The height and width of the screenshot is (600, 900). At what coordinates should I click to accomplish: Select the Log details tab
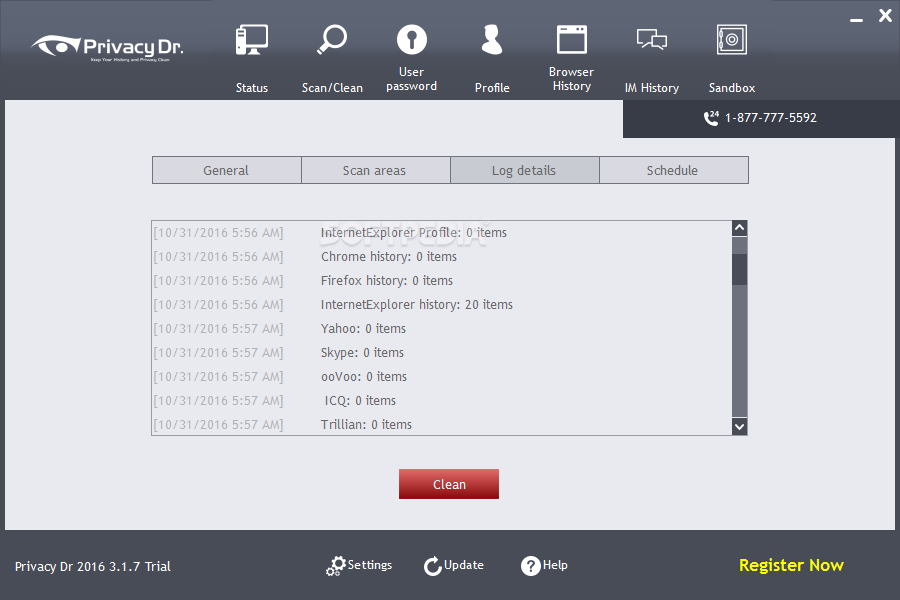pos(525,171)
